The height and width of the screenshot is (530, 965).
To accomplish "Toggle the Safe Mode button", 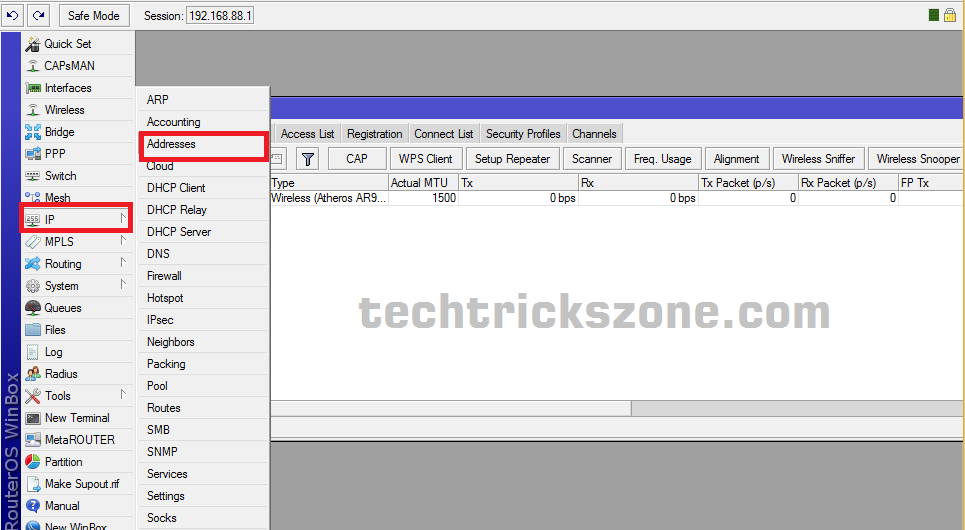I will [94, 15].
